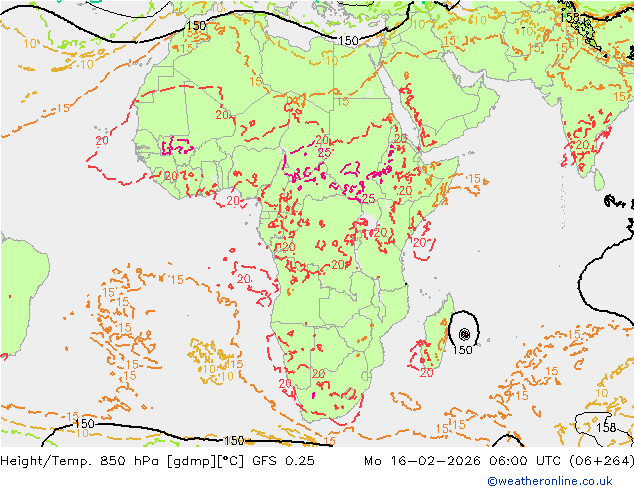Click the '150' label over Mediterranean near Libya
The image size is (634, 490).
click(x=349, y=40)
